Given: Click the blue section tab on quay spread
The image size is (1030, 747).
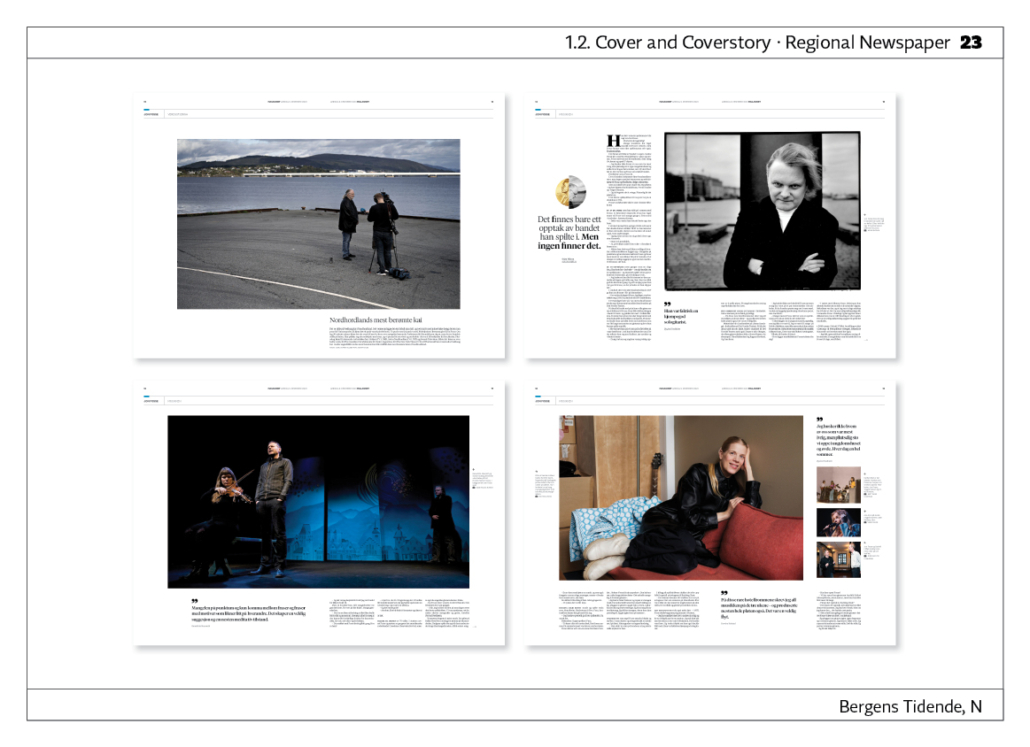Looking at the screenshot, I should tap(147, 110).
